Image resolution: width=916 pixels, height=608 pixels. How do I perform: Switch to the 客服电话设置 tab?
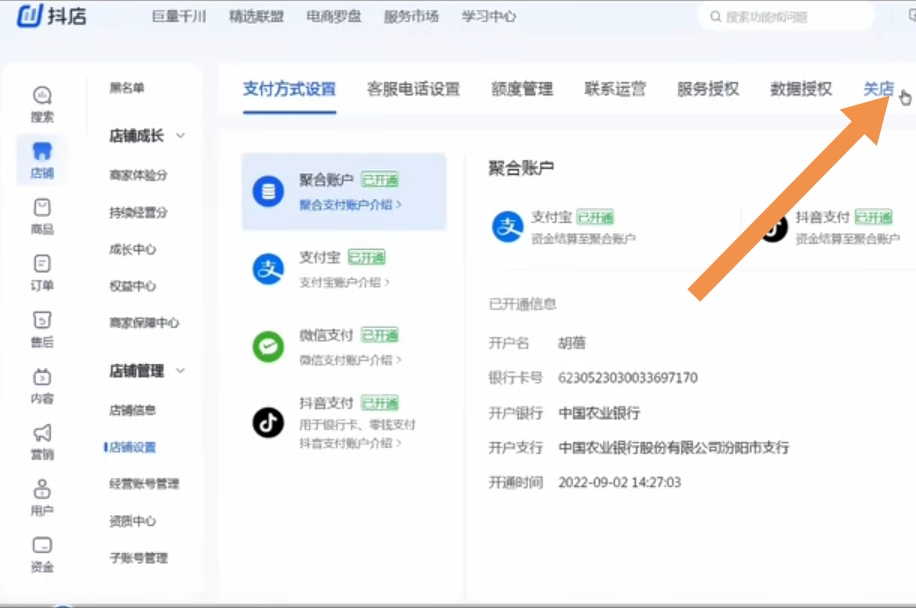pyautogui.click(x=413, y=89)
